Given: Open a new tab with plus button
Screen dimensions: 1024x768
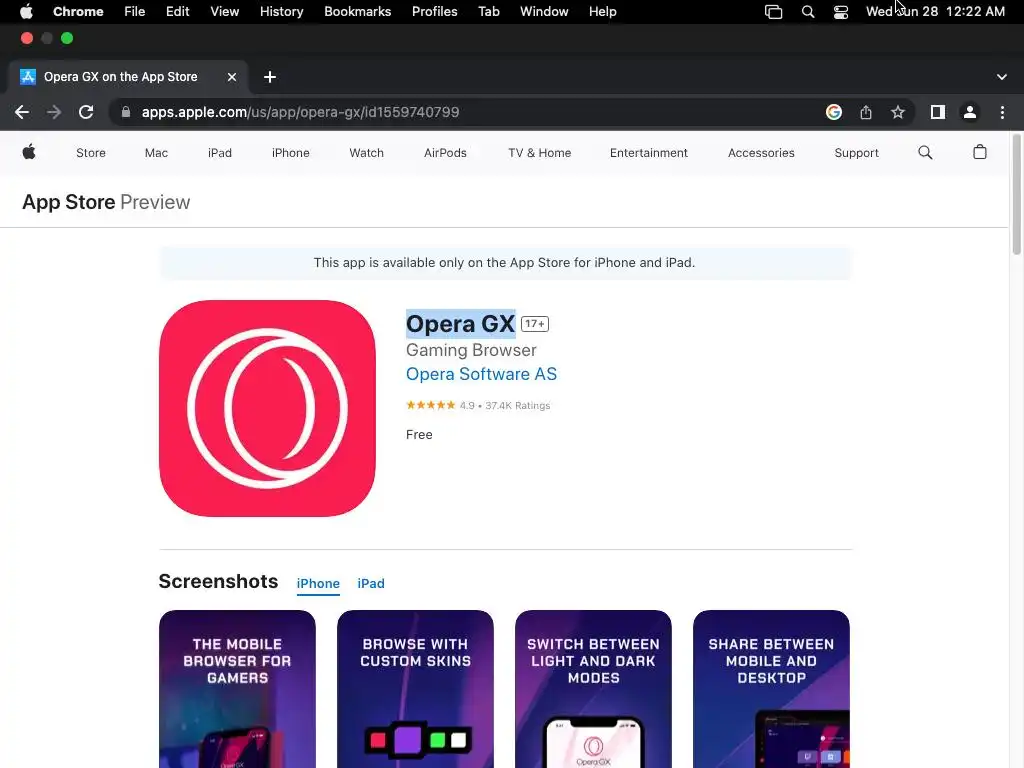Looking at the screenshot, I should pos(270,77).
